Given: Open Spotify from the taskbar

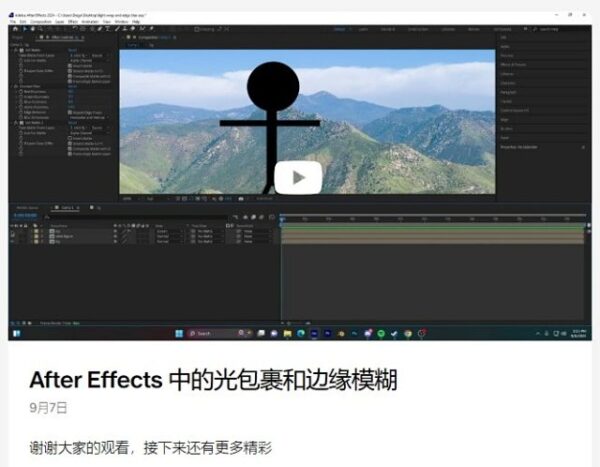Looking at the screenshot, I should point(381,333).
